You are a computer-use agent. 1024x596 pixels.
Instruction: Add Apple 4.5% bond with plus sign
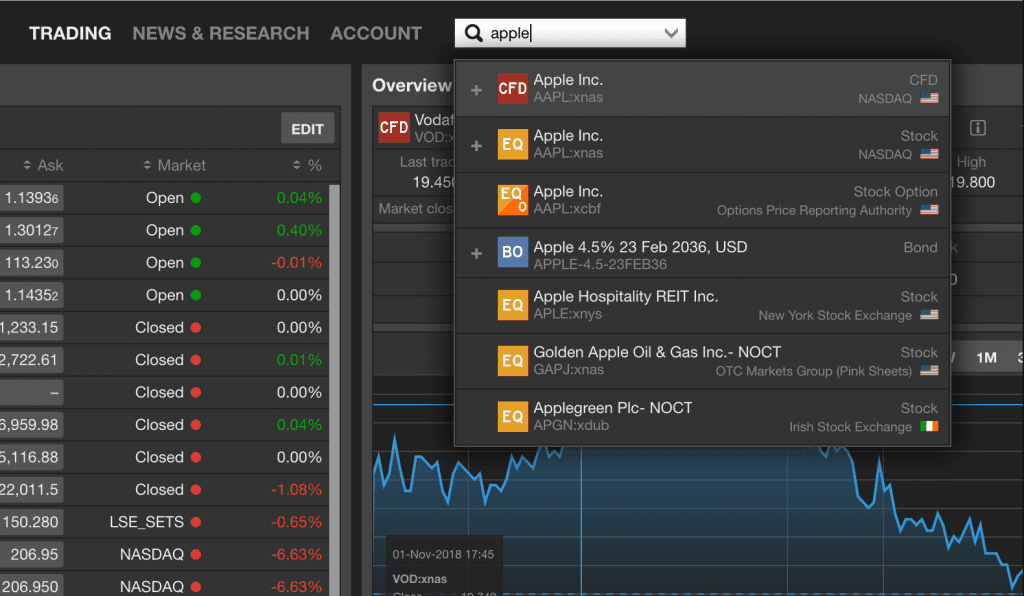pyautogui.click(x=476, y=253)
